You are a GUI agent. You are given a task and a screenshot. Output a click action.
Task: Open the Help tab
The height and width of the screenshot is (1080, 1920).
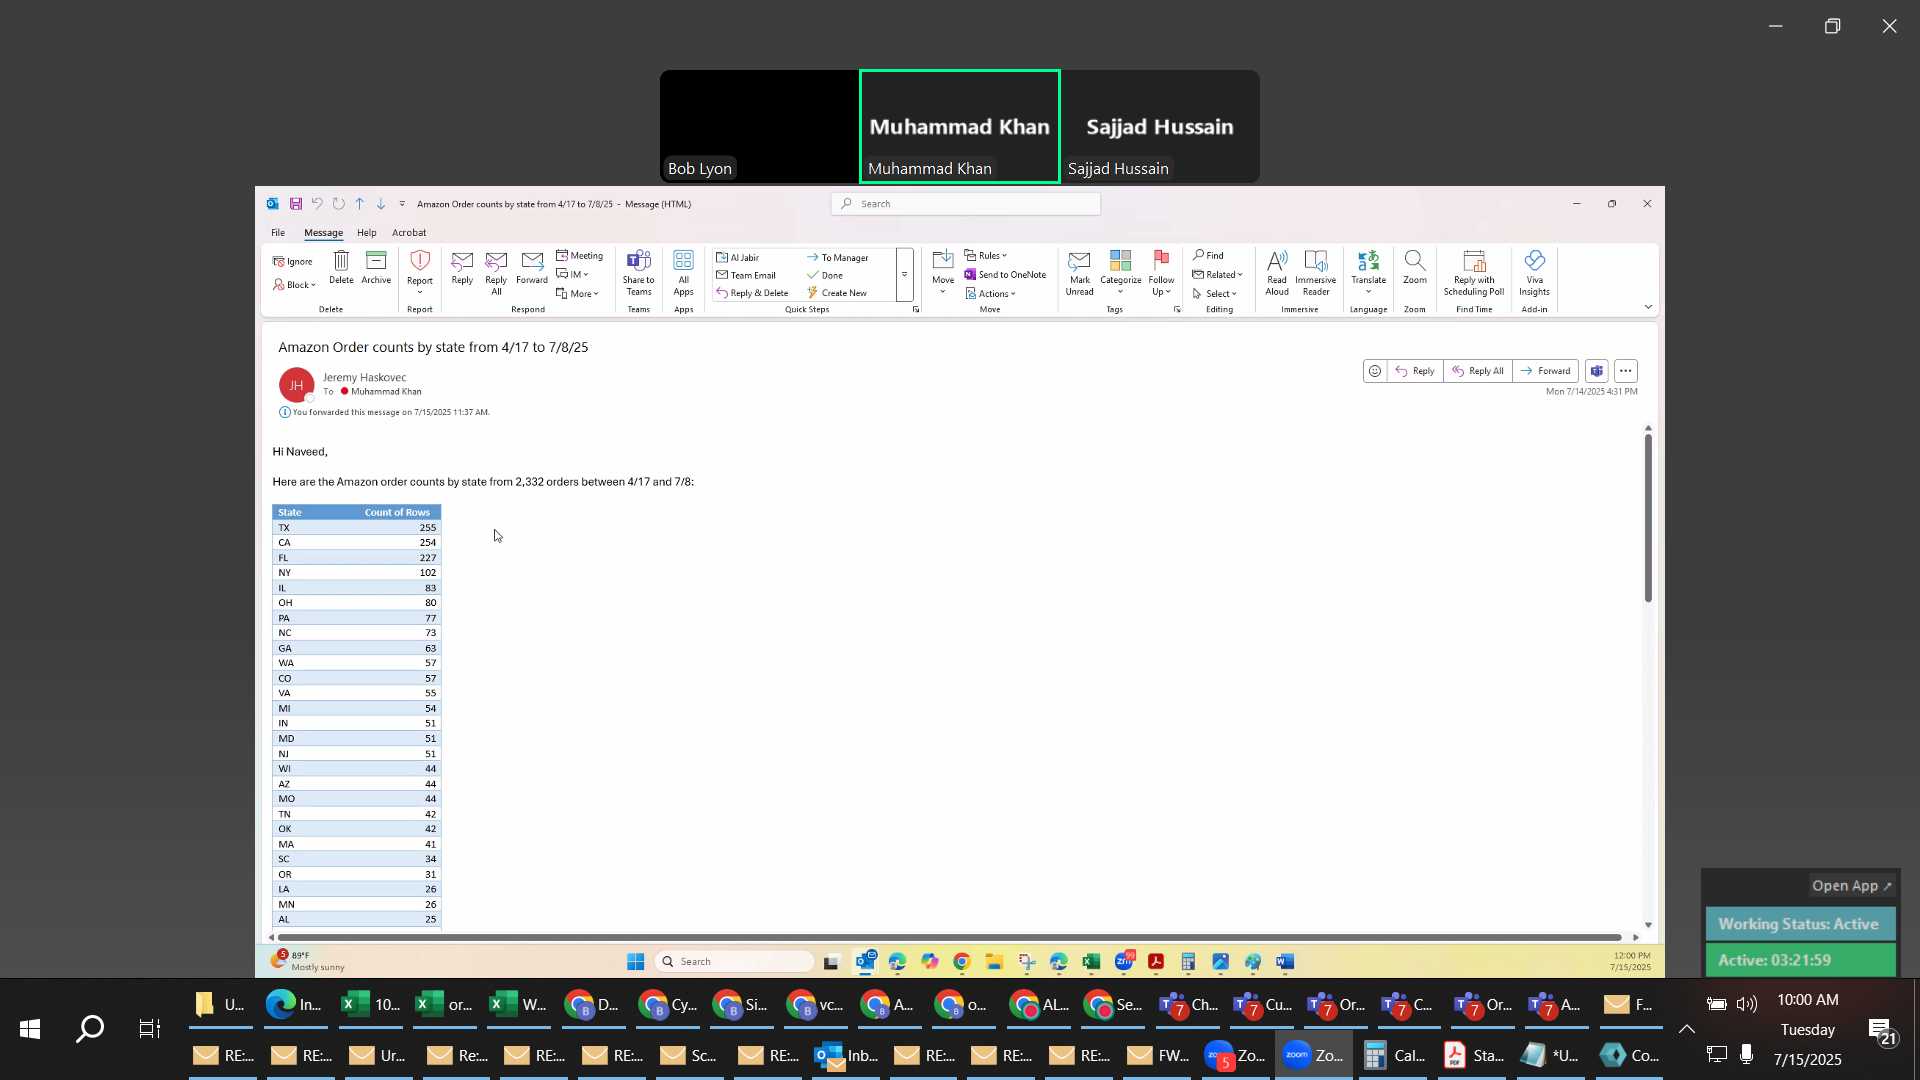click(x=367, y=233)
